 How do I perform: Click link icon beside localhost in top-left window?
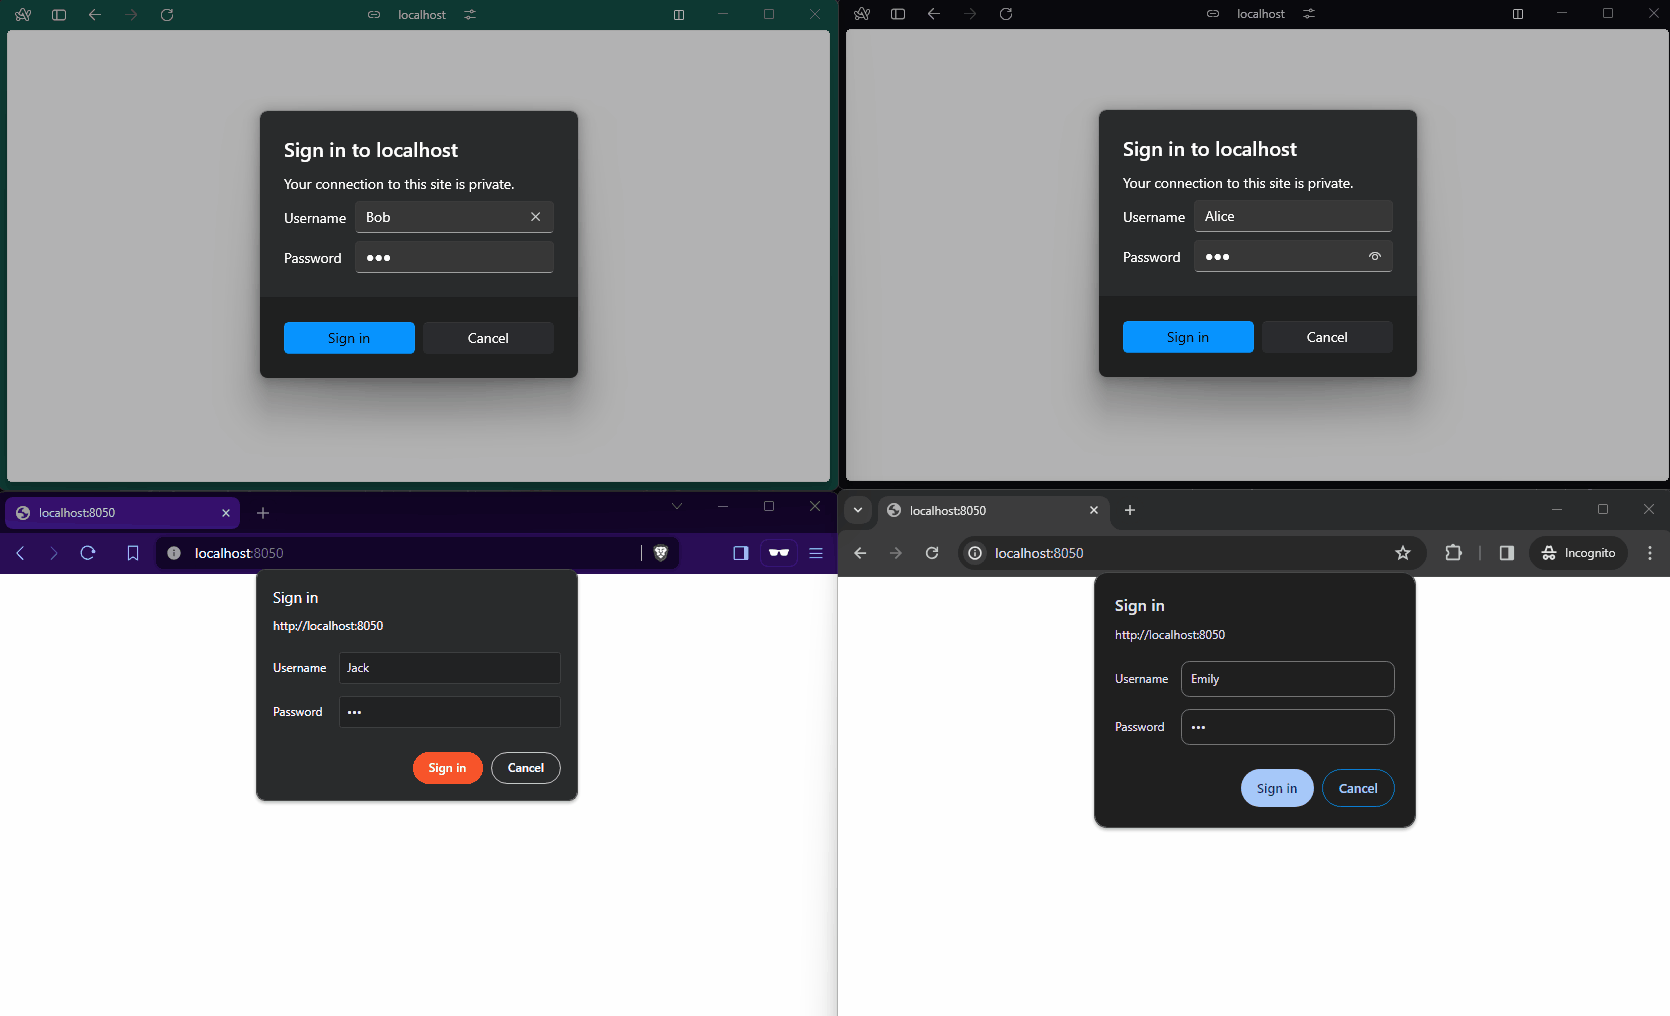tap(374, 15)
